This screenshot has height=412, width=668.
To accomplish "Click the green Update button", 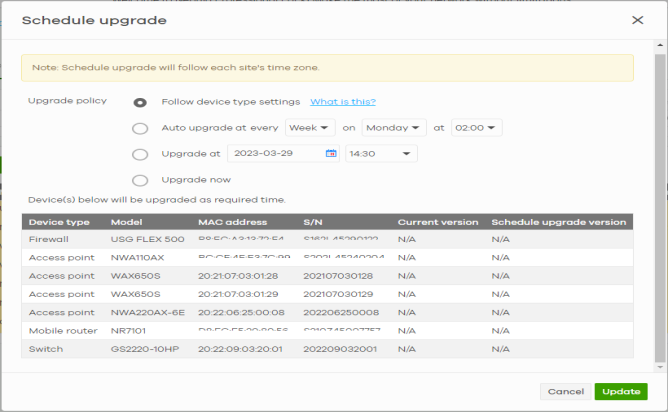I will pyautogui.click(x=620, y=392).
